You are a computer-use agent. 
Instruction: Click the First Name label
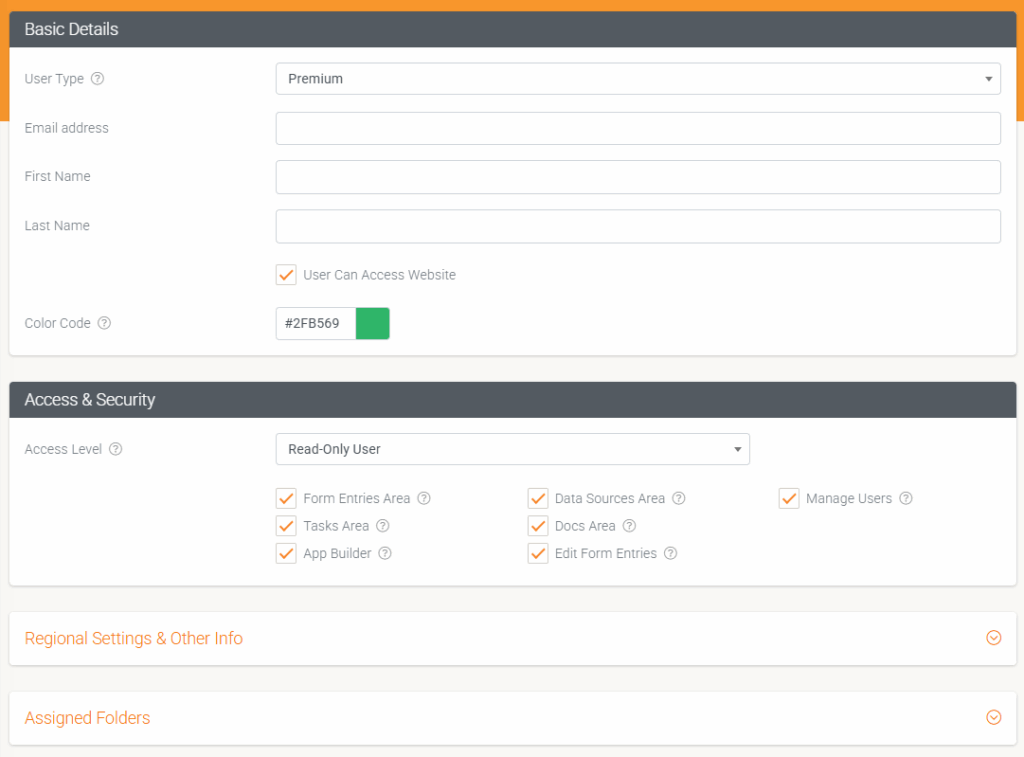[57, 176]
